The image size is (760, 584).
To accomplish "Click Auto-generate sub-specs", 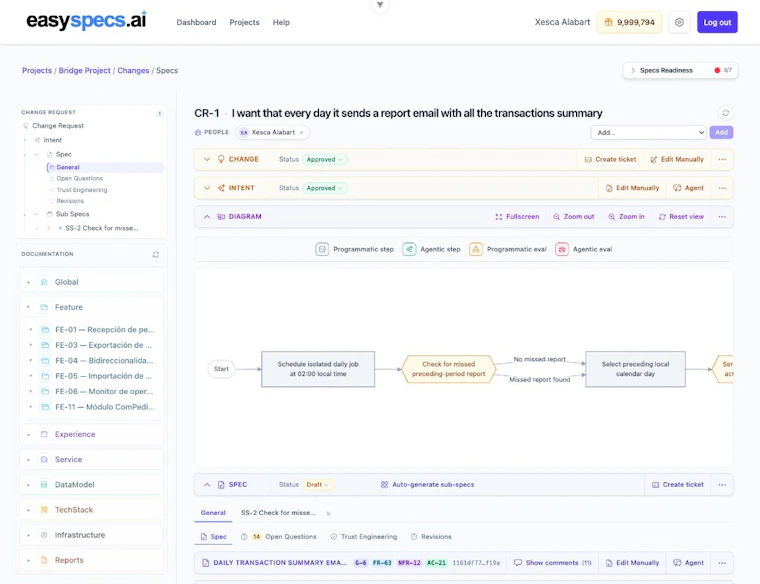I will coord(428,484).
